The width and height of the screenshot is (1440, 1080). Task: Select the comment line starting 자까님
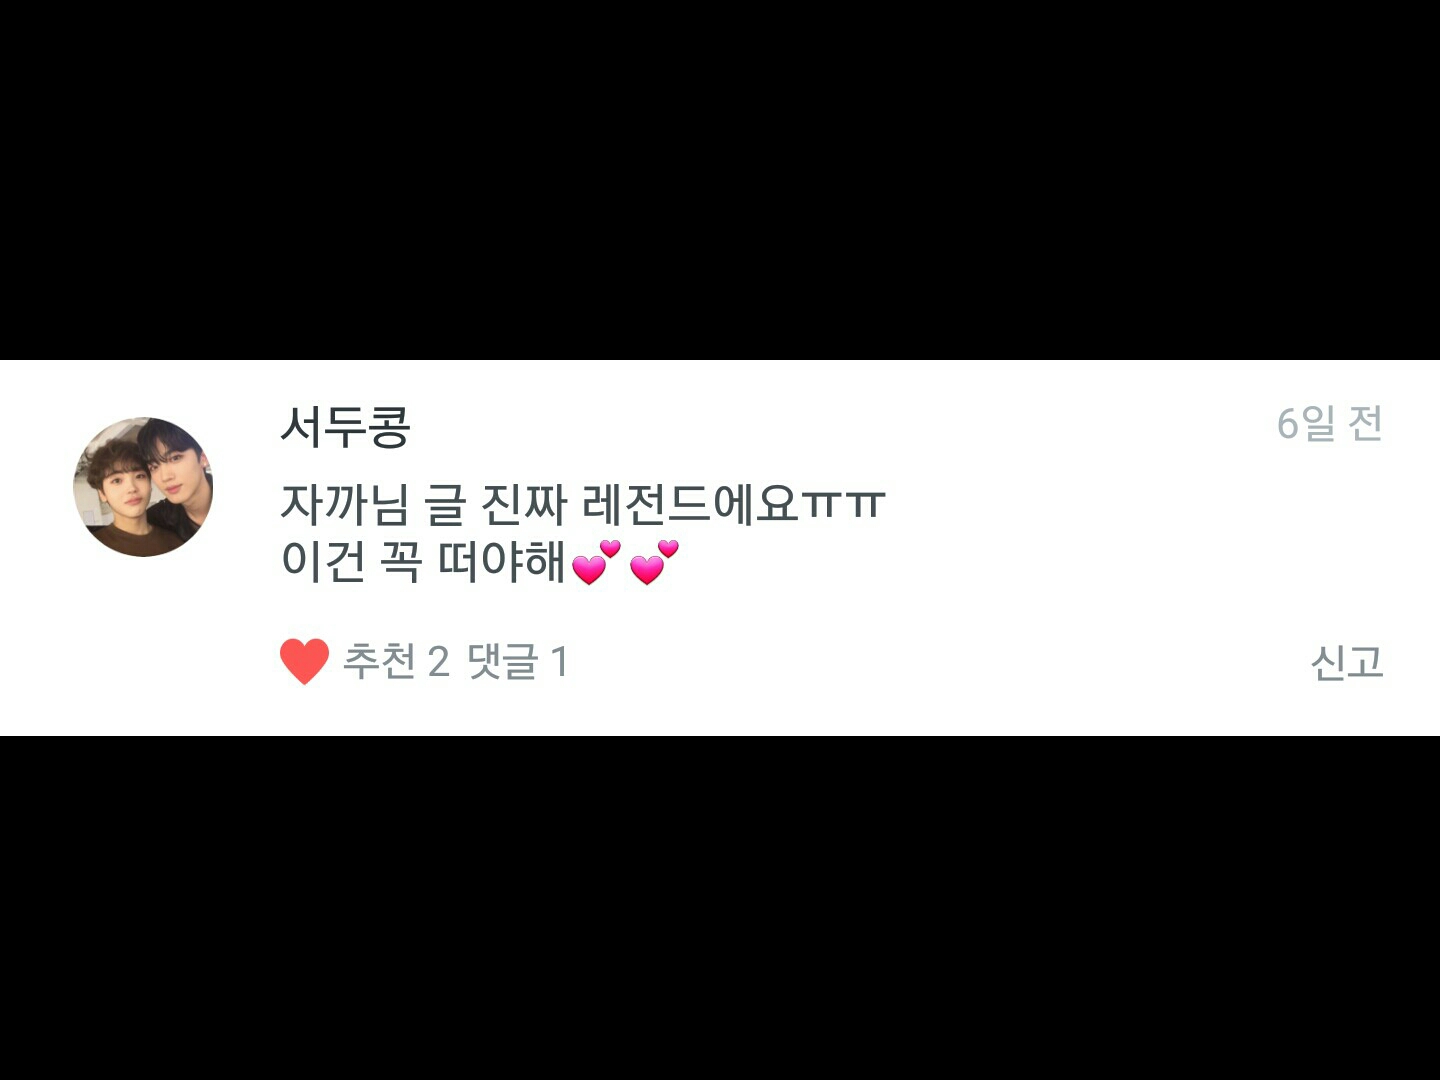click(583, 504)
